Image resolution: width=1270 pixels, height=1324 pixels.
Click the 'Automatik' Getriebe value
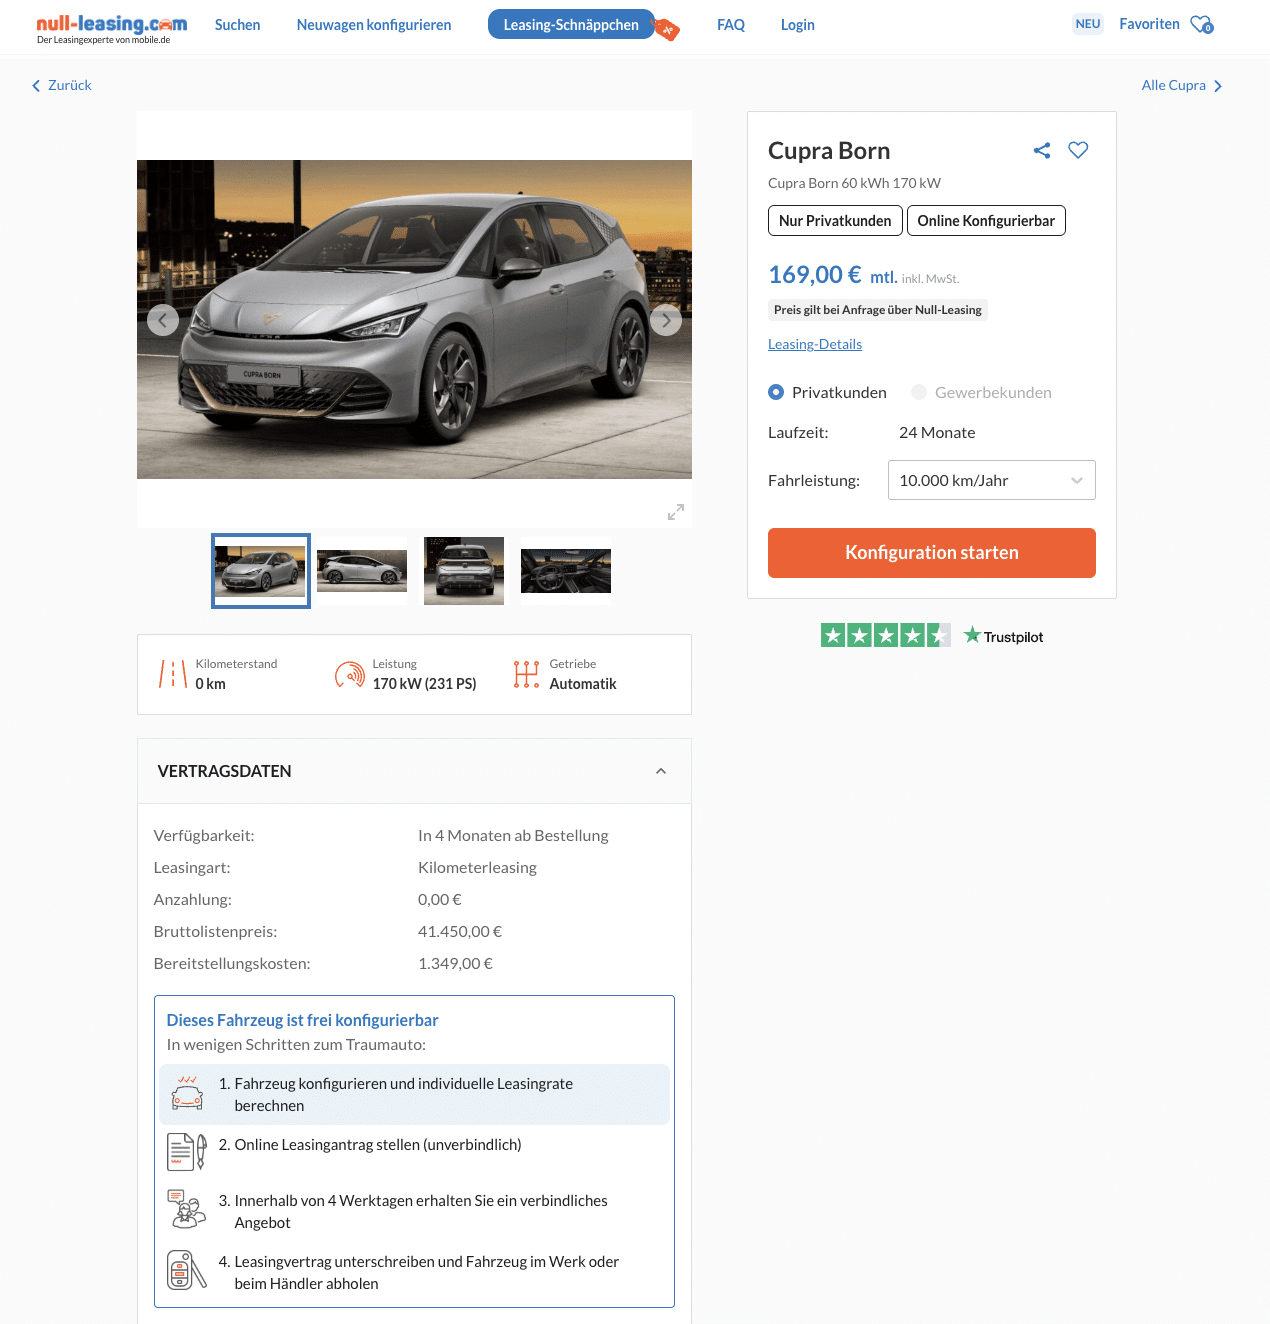click(x=583, y=684)
